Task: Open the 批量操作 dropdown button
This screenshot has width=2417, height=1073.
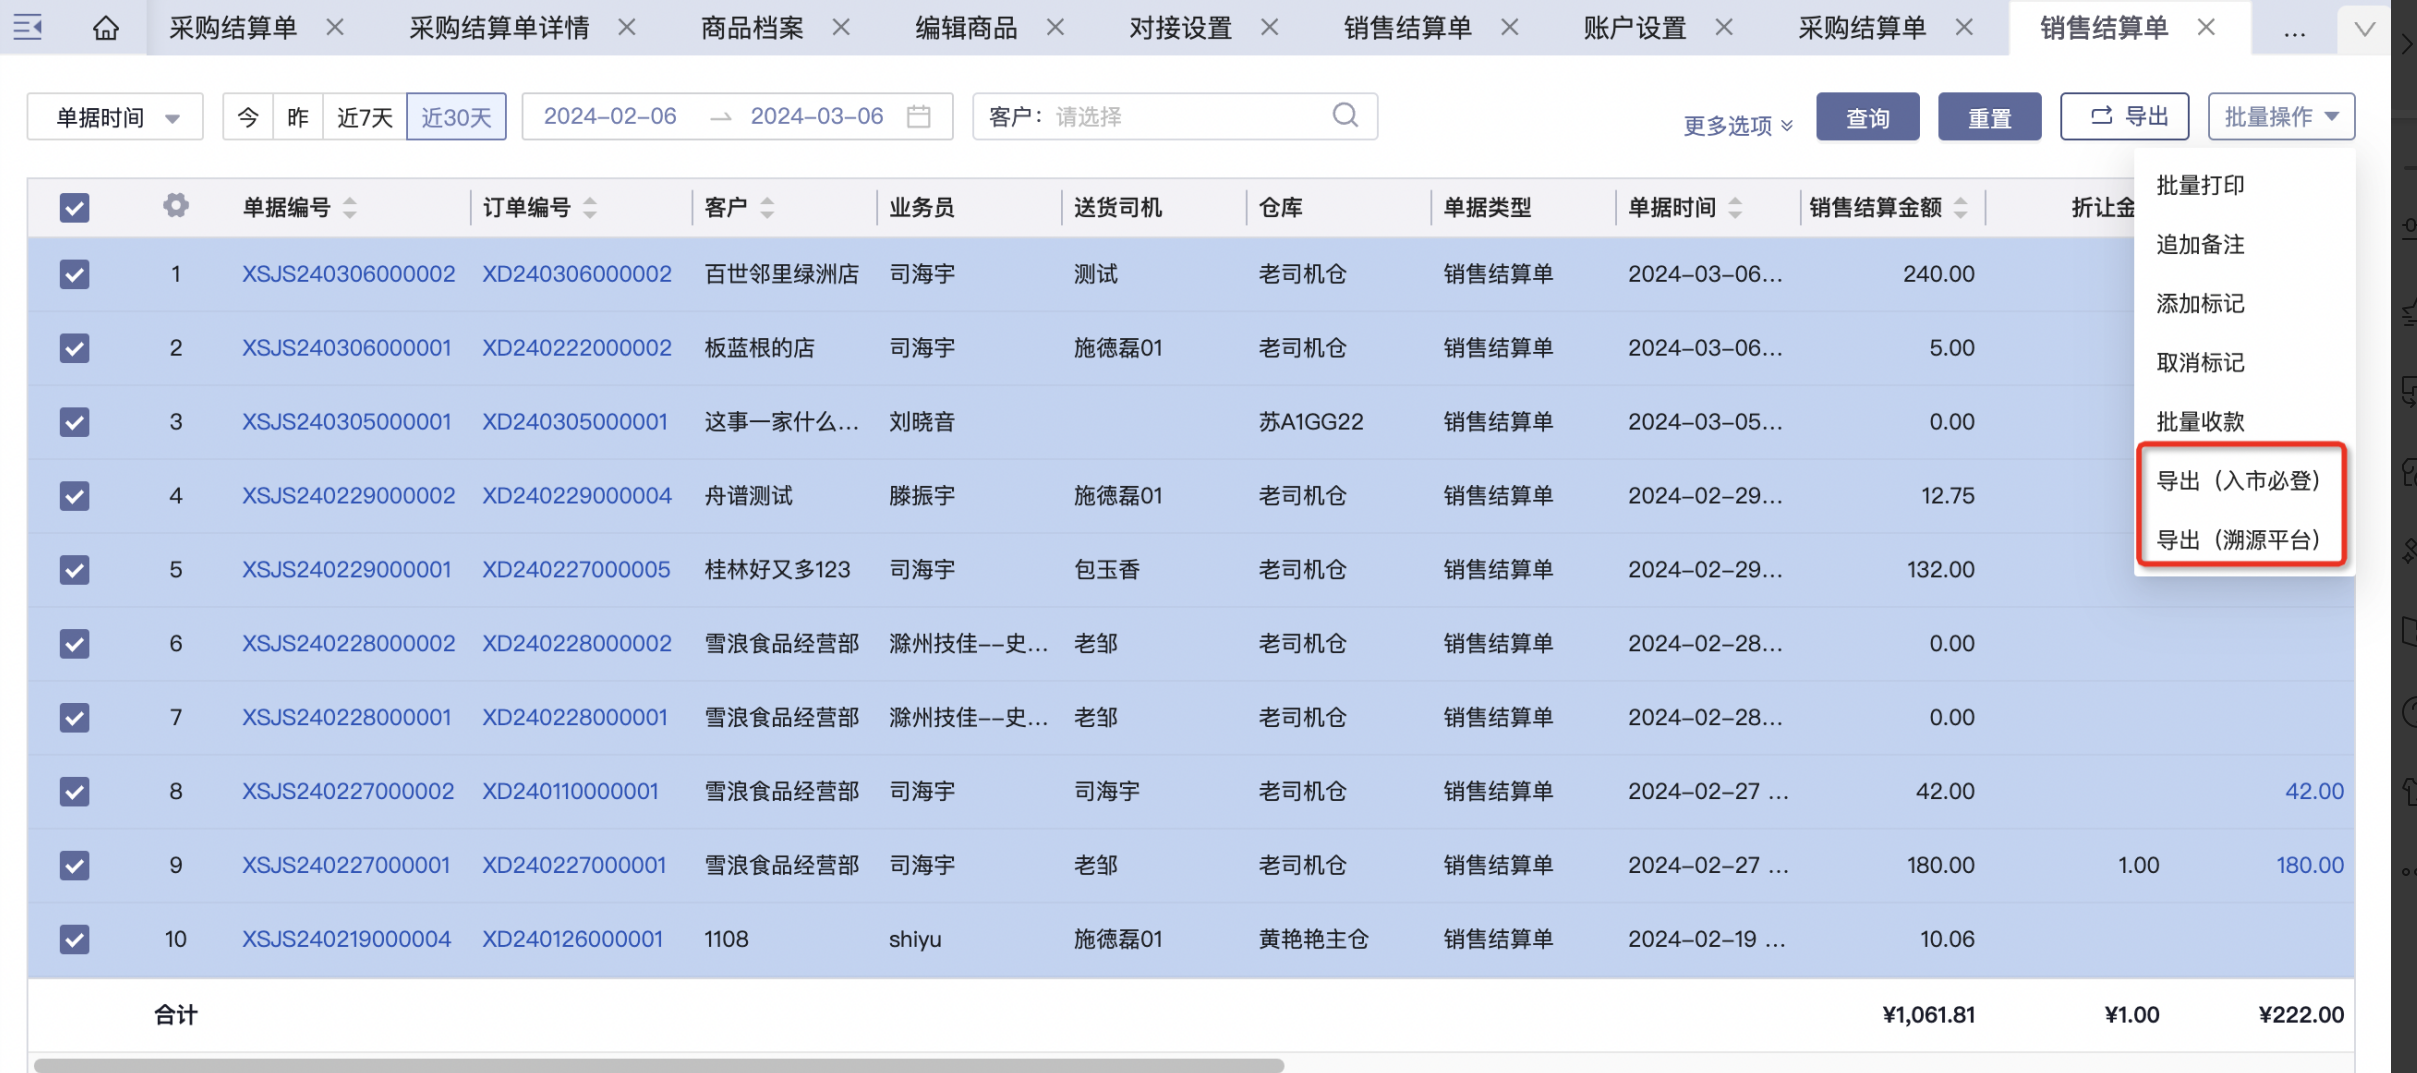Action: point(2280,117)
